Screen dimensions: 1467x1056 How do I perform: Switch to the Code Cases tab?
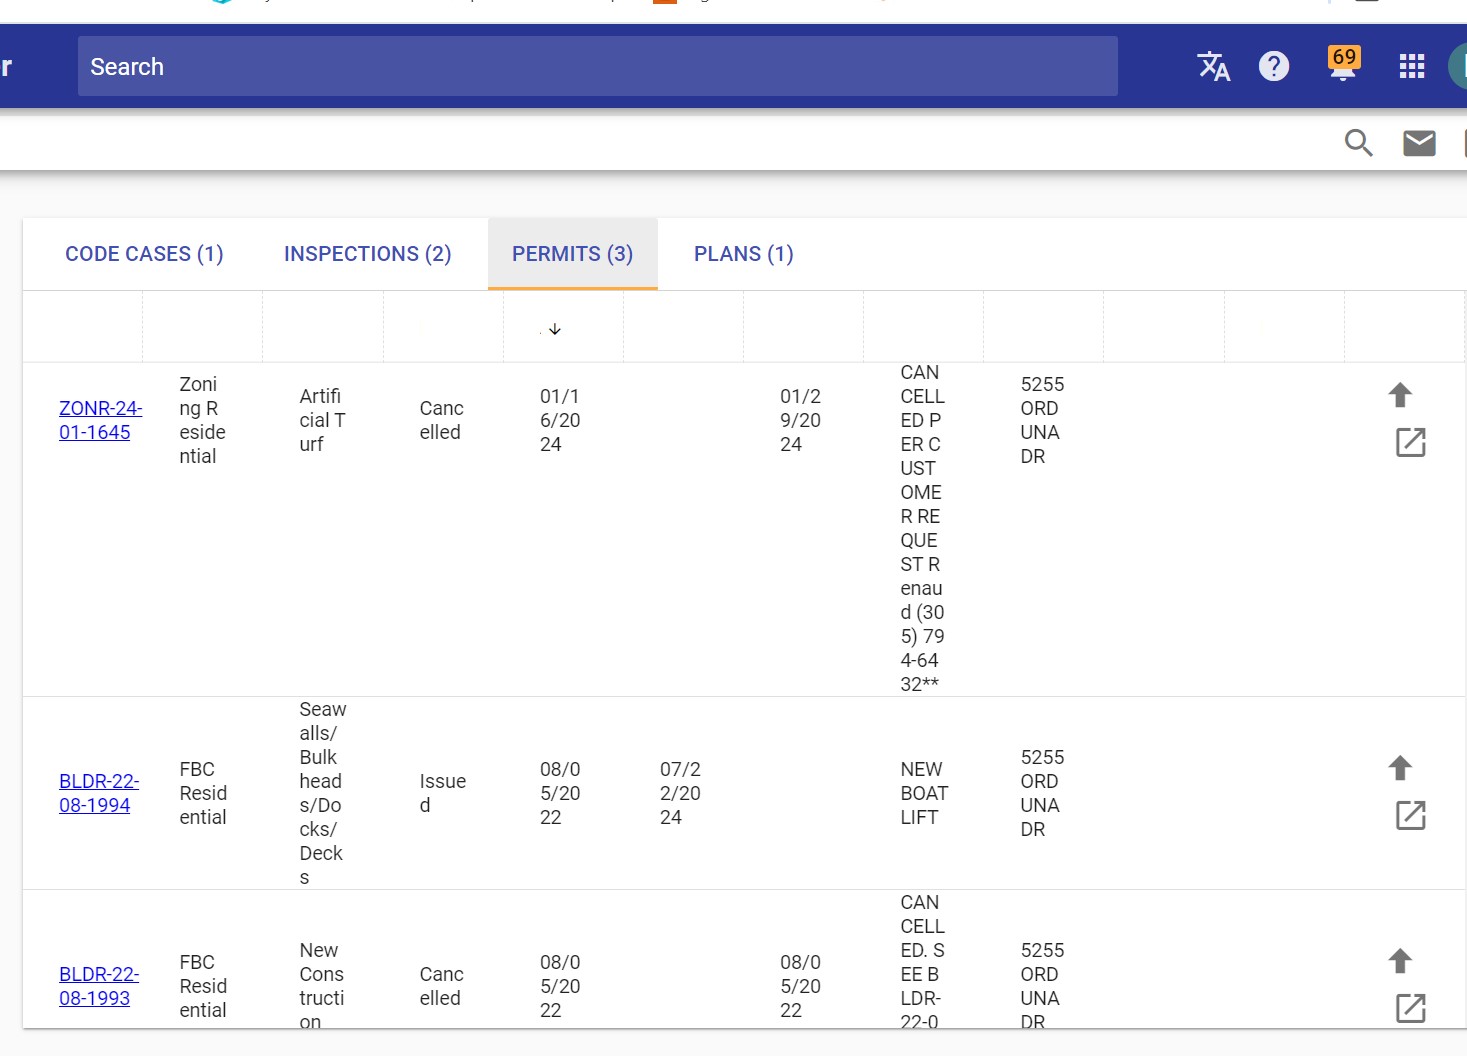pos(144,254)
